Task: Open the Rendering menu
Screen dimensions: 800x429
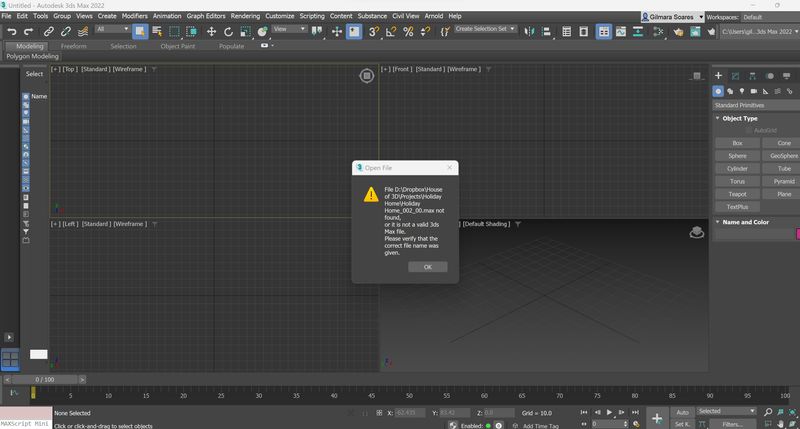Action: [x=245, y=16]
